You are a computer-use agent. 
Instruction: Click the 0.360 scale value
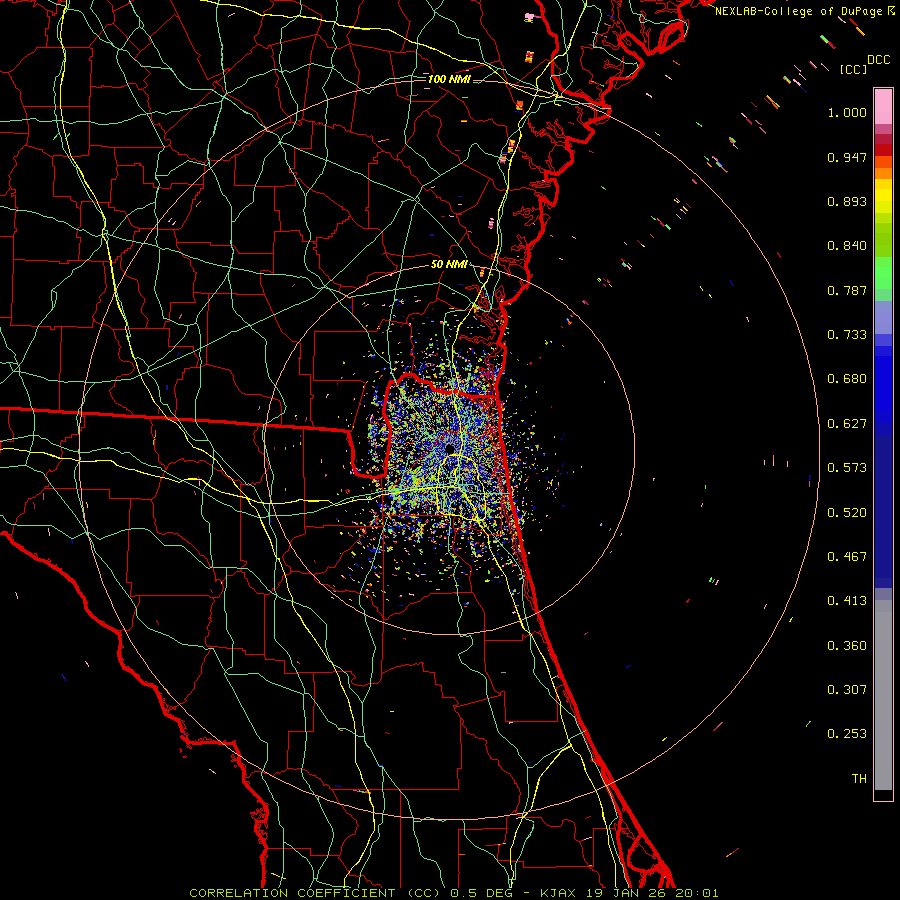point(847,646)
